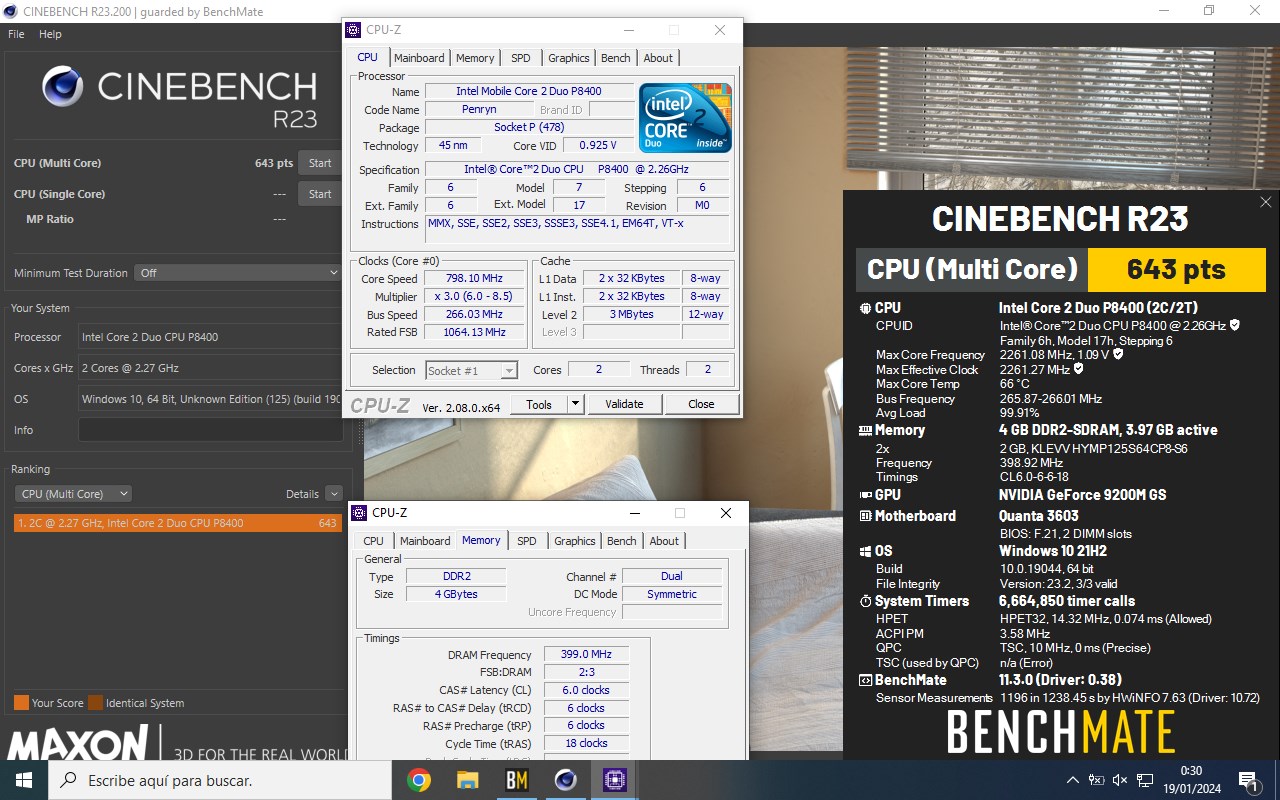Open the Socket #1 selection dropdown
Viewport: 1280px width, 800px height.
471,370
